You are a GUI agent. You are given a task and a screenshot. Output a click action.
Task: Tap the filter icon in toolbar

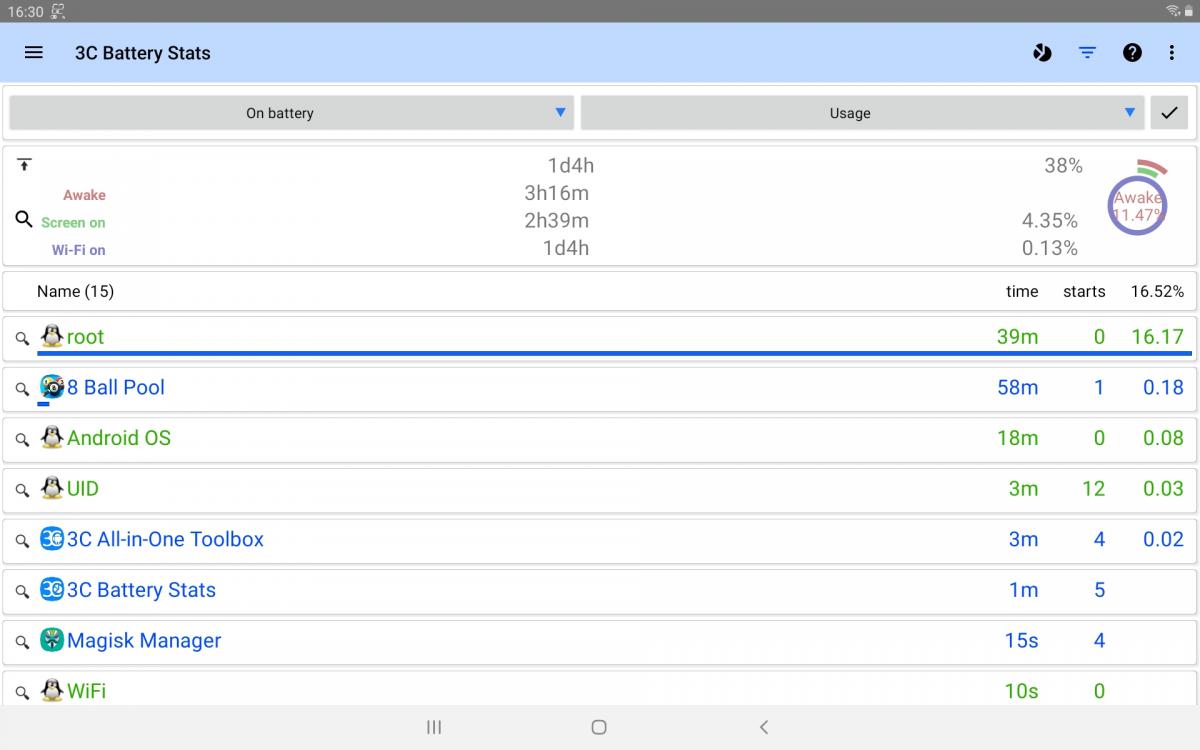(1087, 53)
